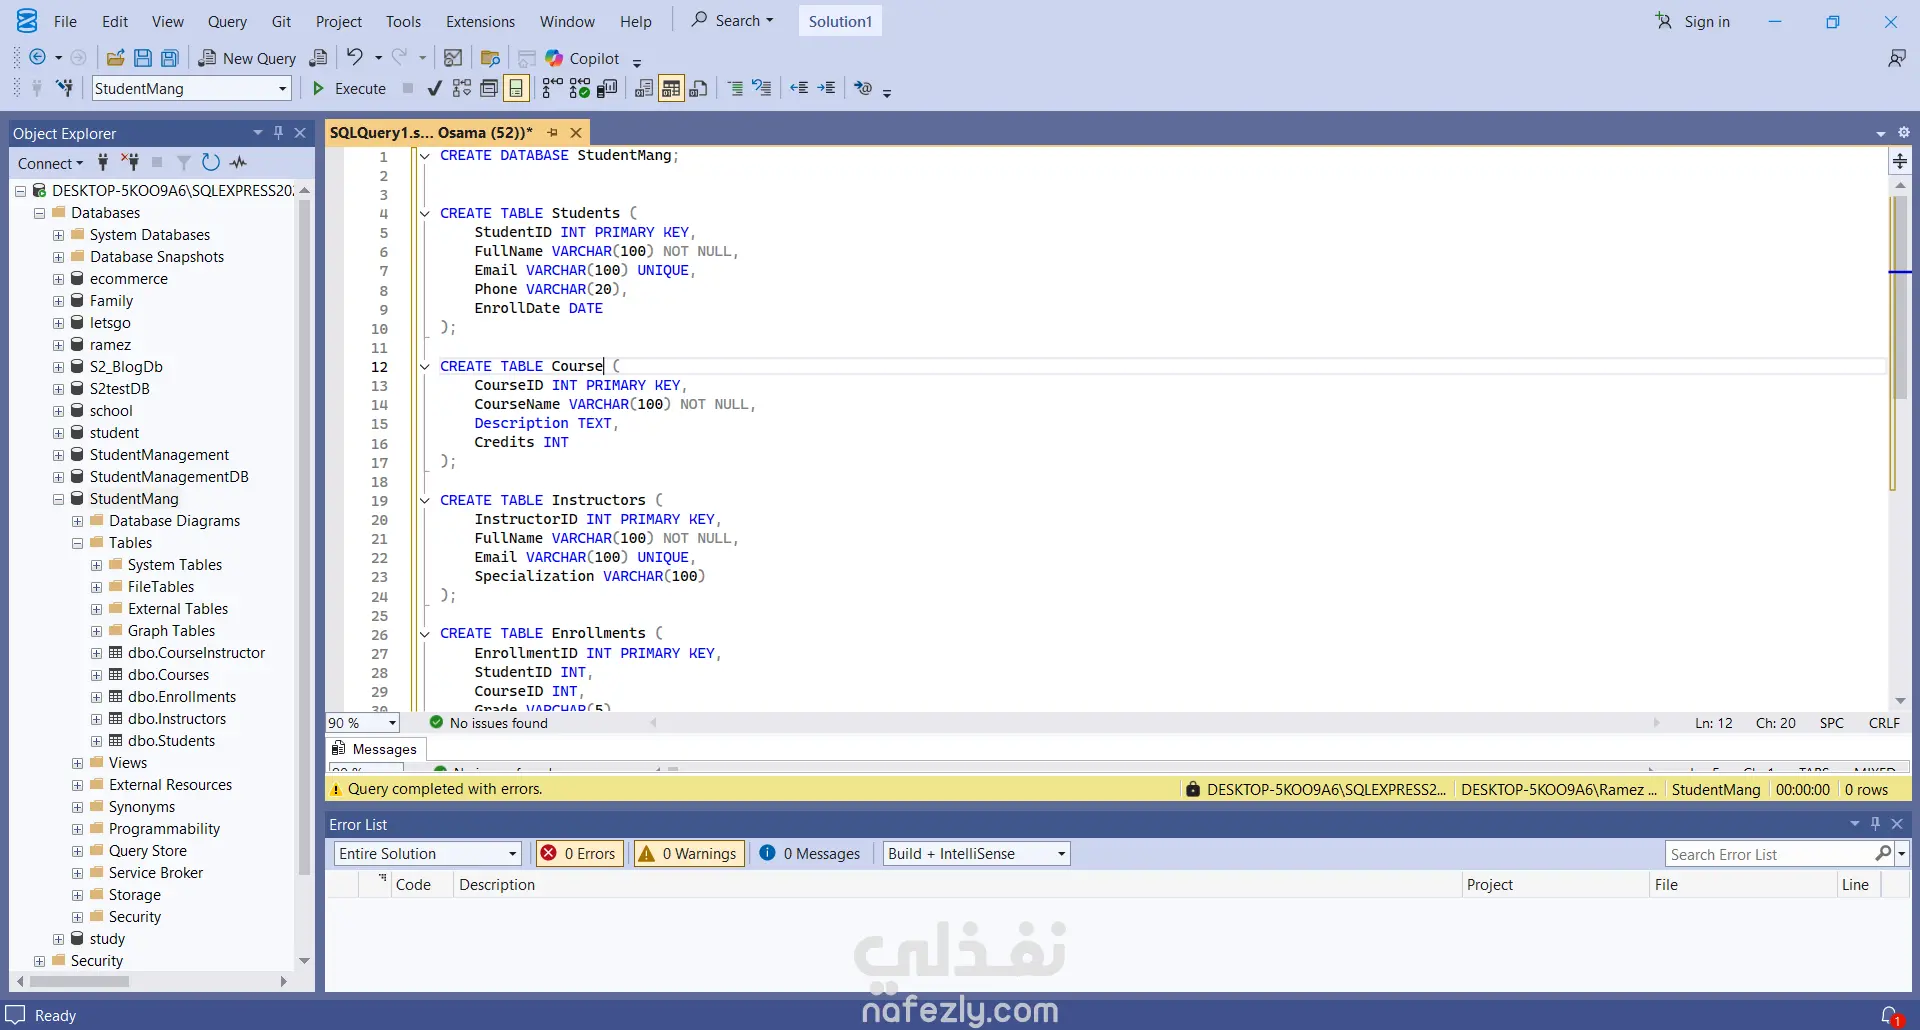
Task: Open the Query Options icon
Action: (489, 88)
